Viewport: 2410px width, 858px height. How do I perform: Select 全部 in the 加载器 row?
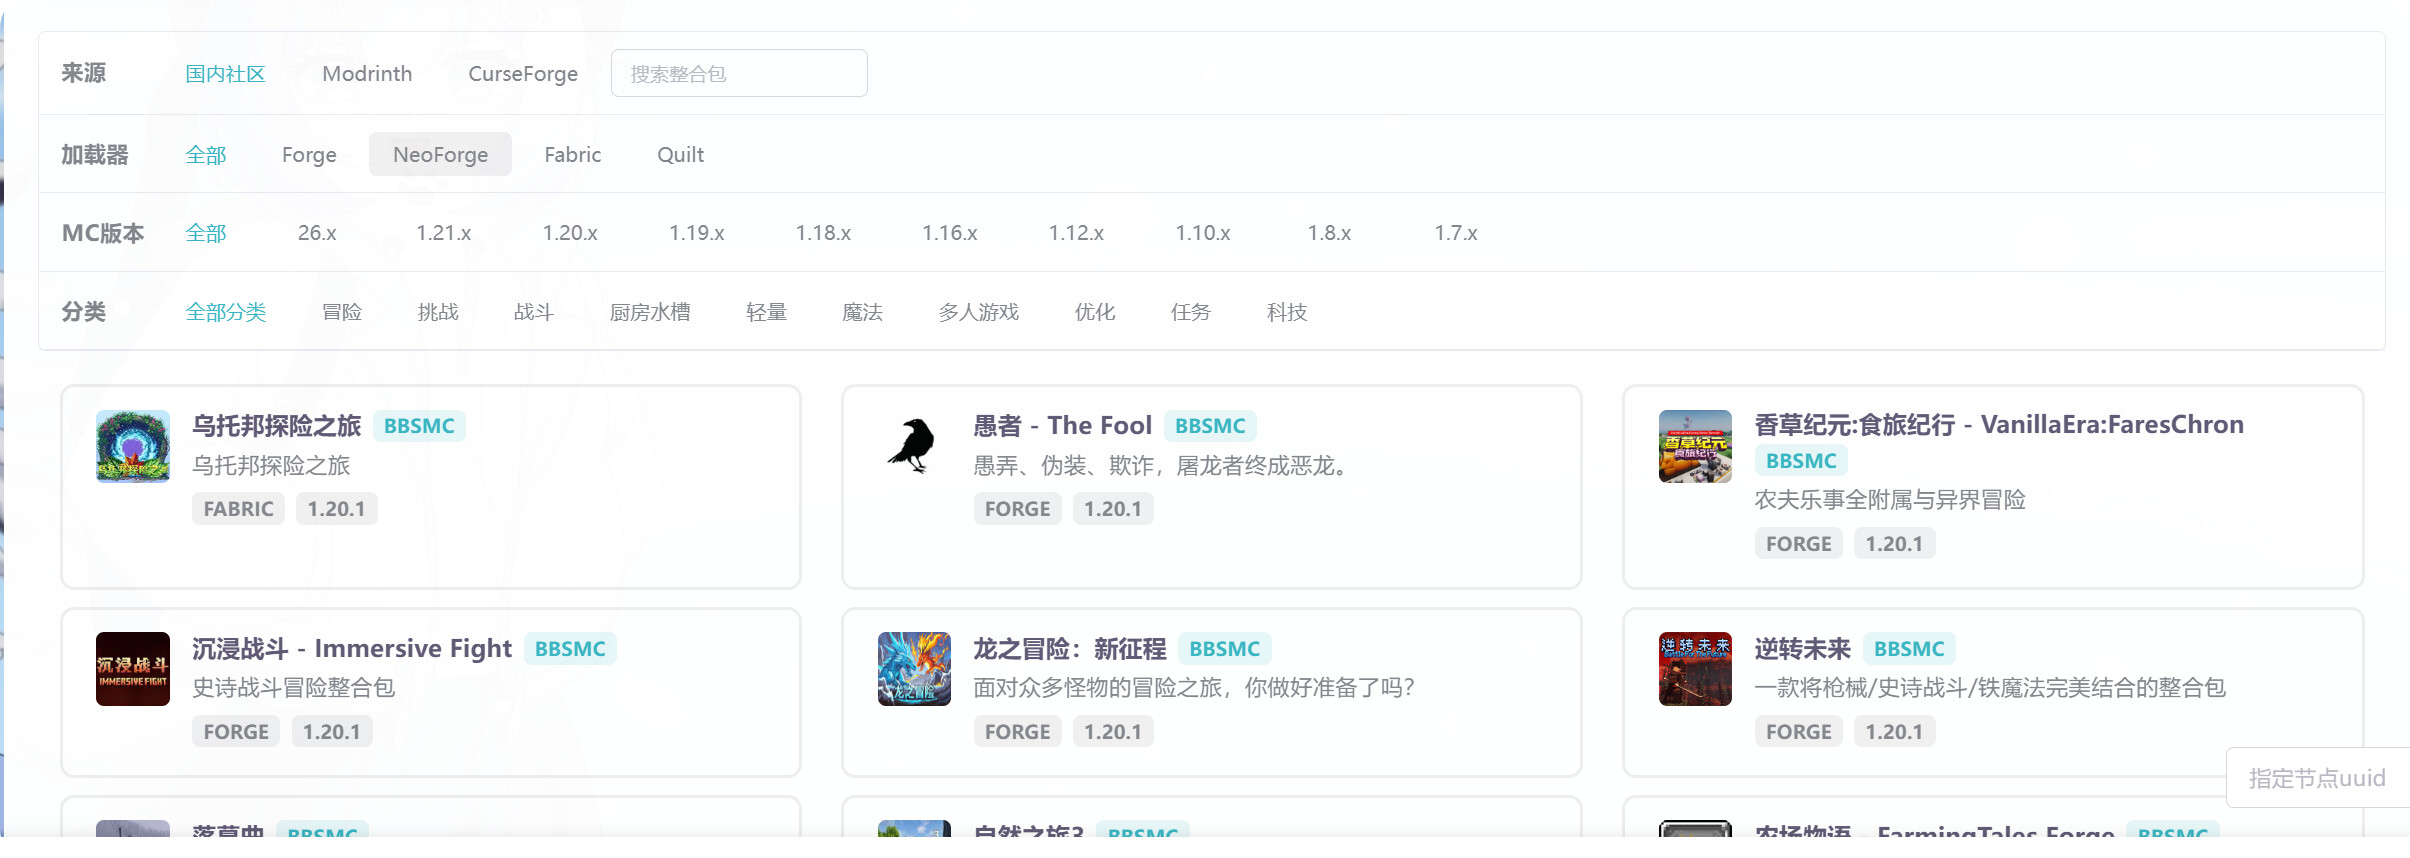point(206,155)
